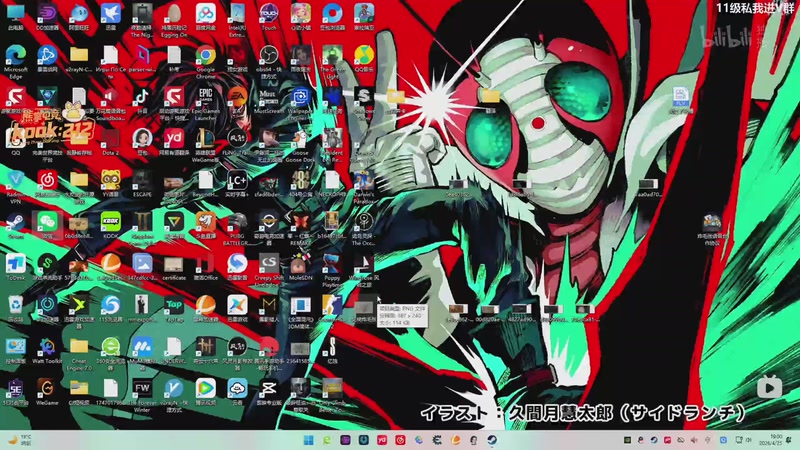Open the PUBG BATTLEGROUNDS shortcut
This screenshot has width=800, height=450.
pos(237,222)
